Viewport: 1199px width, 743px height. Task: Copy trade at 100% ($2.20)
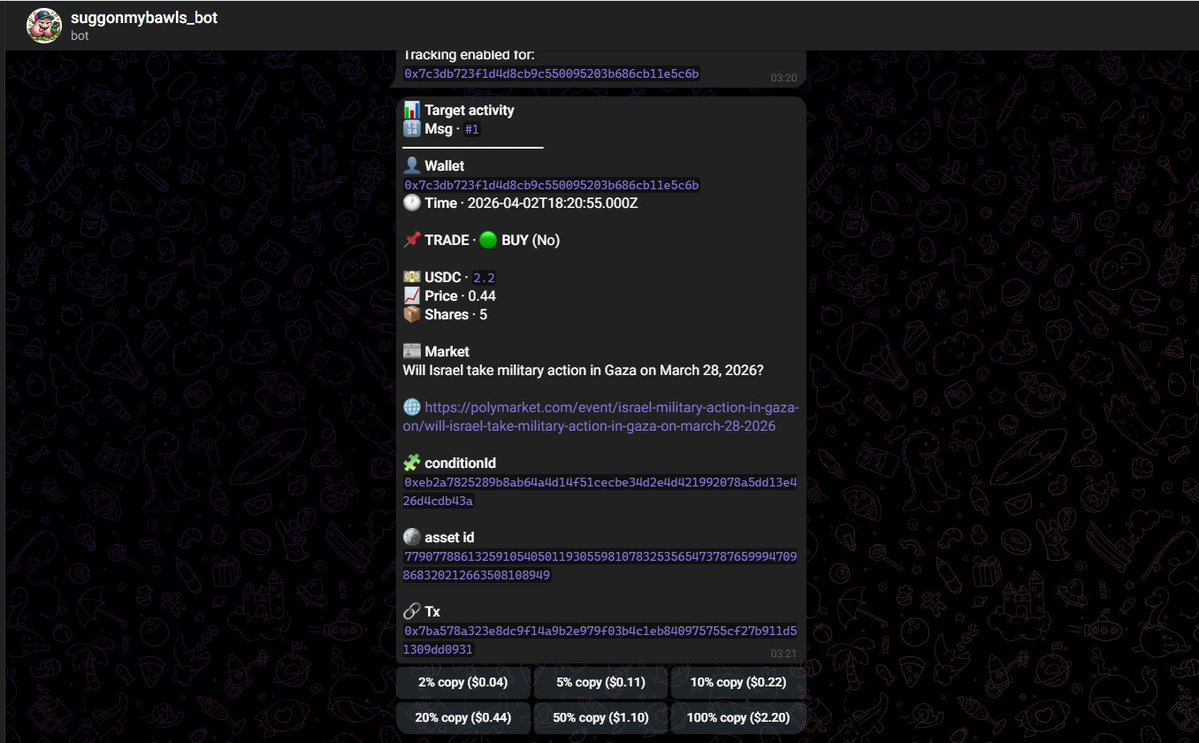point(738,718)
